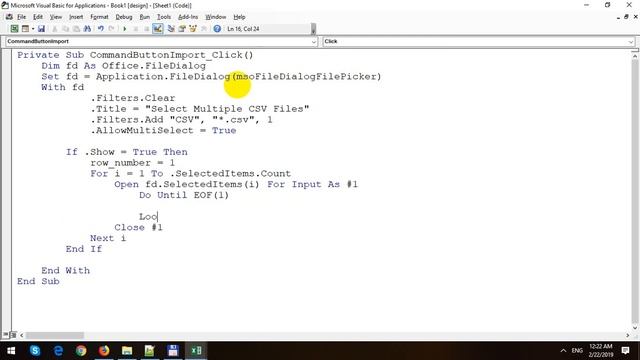Open the Properties Window icon
Screen dimensions: 640x360
click(x=182, y=29)
